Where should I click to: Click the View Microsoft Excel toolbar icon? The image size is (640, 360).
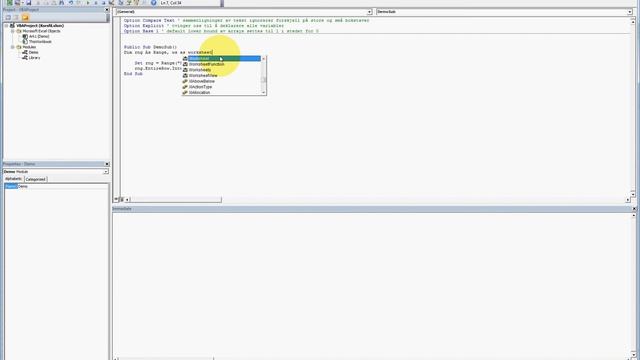(9, 2)
